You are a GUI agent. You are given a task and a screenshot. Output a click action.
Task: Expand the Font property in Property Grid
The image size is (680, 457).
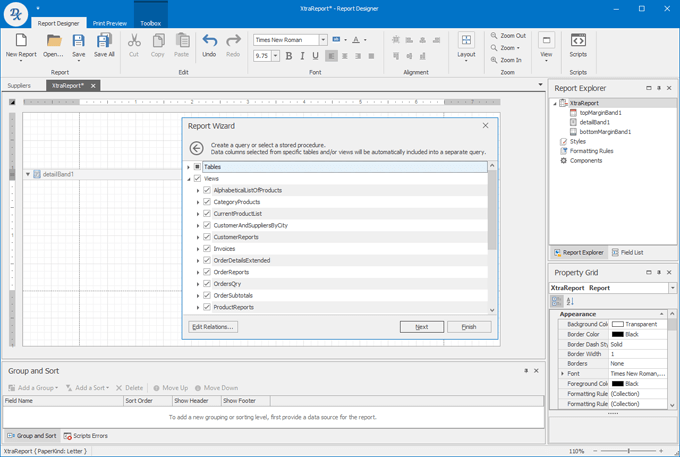[x=563, y=373]
